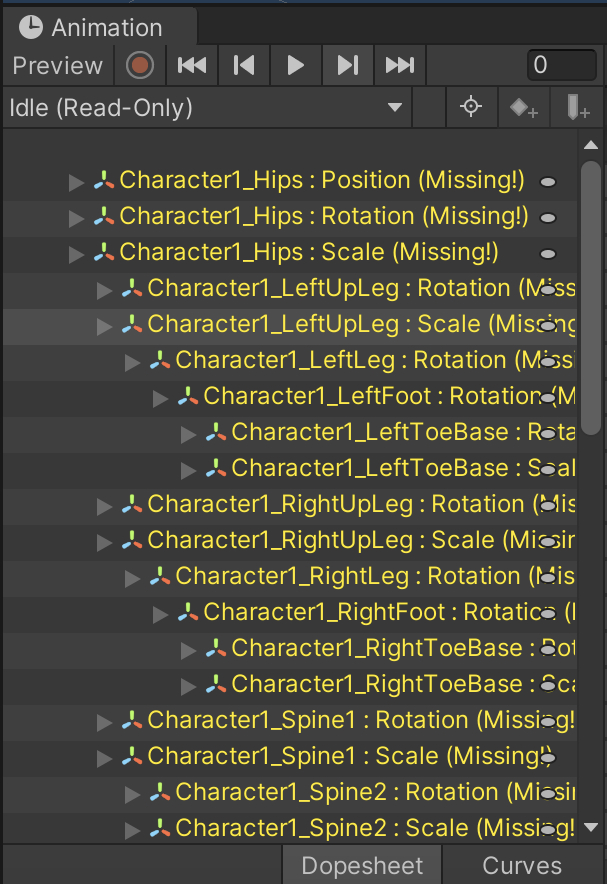Go to previous keyframe
The width and height of the screenshot is (607, 884).
pos(243,66)
